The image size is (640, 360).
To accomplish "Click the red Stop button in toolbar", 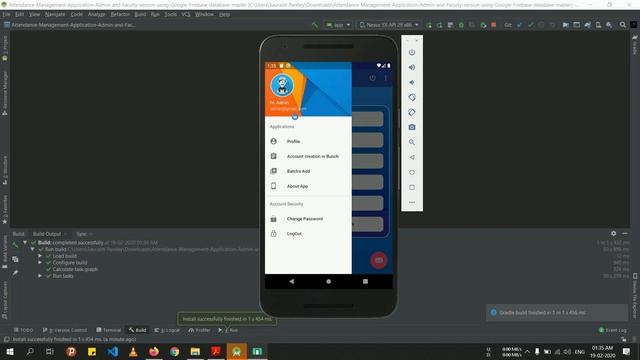I will [494, 25].
